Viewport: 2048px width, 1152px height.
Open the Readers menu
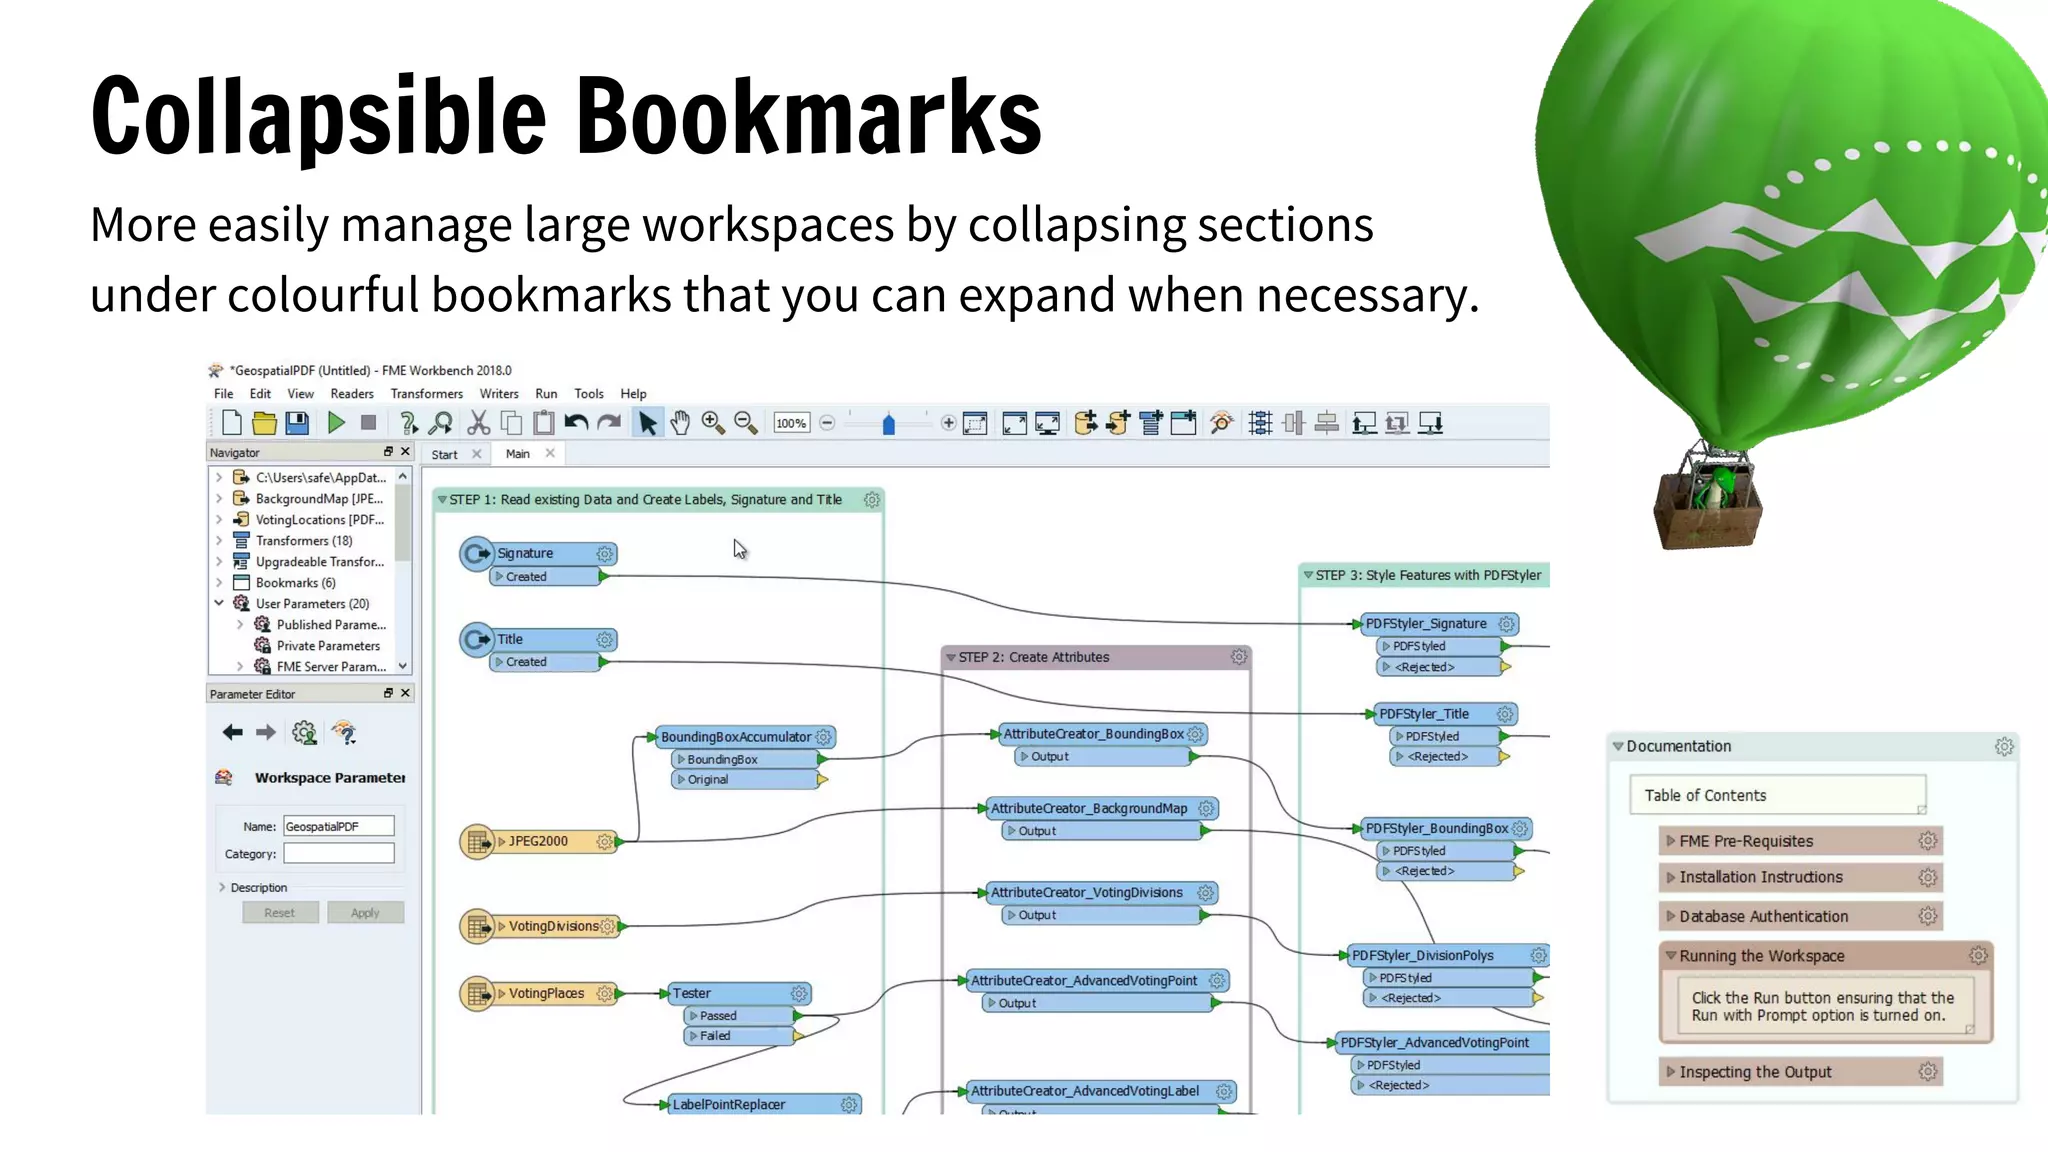(352, 394)
